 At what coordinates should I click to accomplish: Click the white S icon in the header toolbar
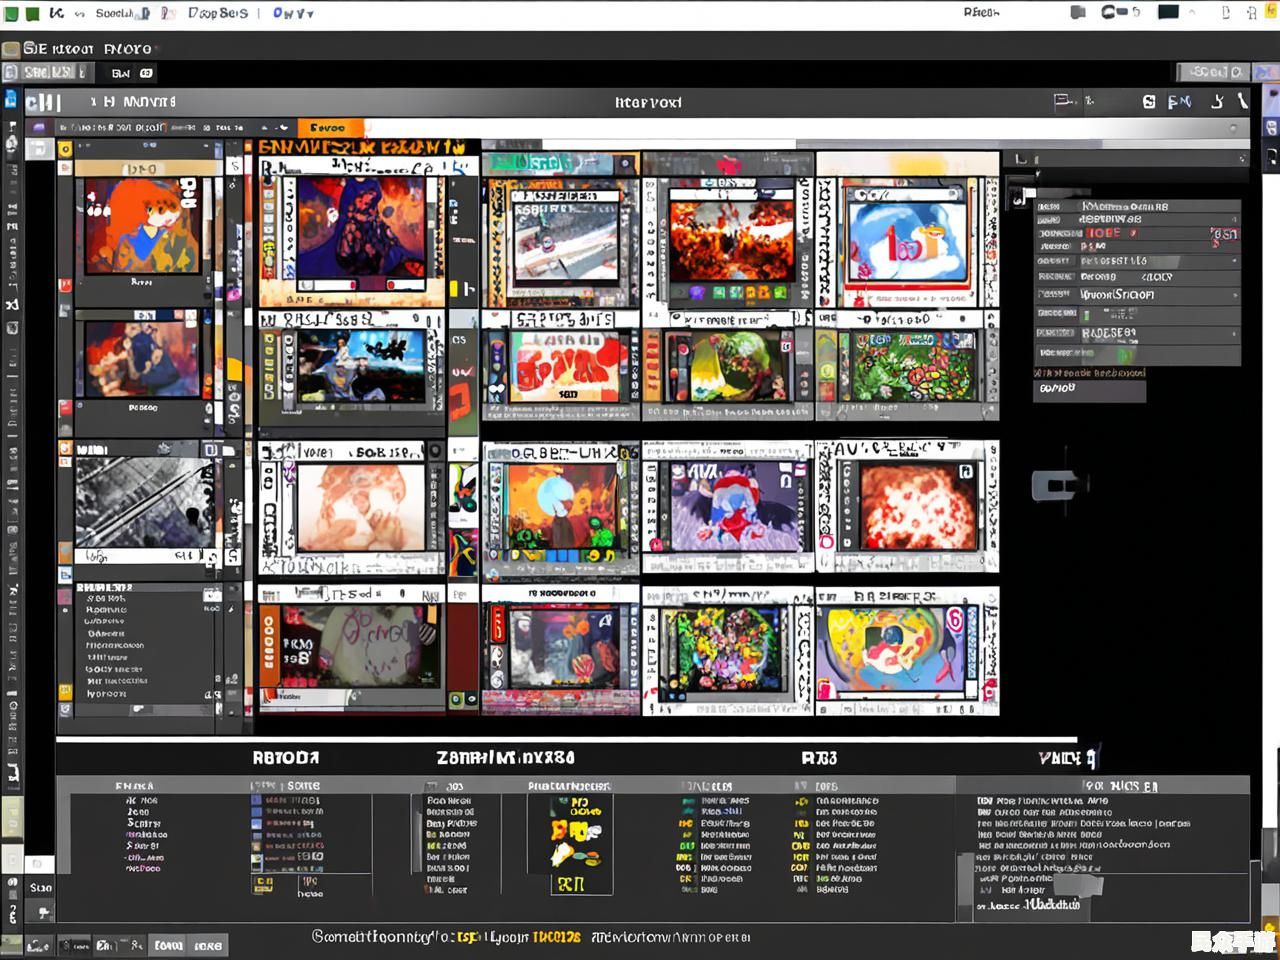coord(1149,101)
